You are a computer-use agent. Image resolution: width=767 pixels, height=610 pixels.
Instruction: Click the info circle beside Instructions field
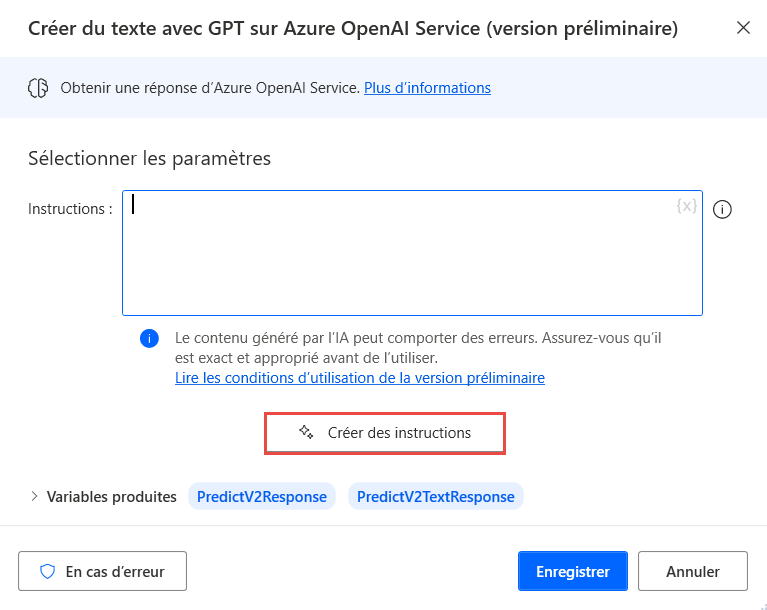[723, 210]
